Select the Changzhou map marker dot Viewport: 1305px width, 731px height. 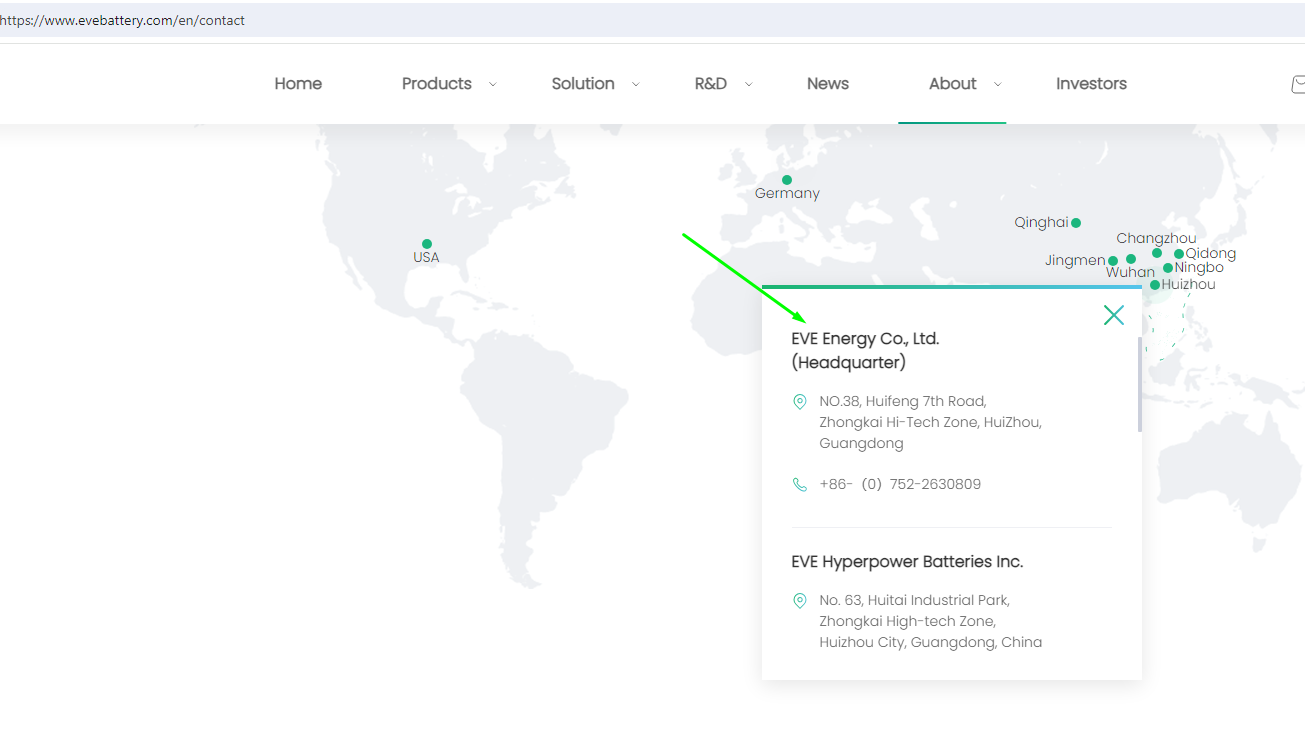click(x=1157, y=253)
